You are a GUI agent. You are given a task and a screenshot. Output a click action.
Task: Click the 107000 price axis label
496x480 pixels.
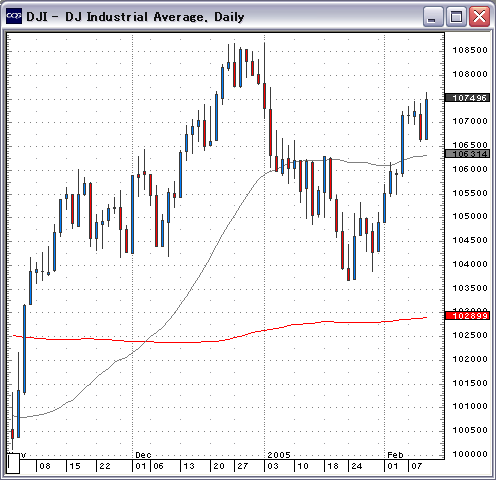point(470,121)
